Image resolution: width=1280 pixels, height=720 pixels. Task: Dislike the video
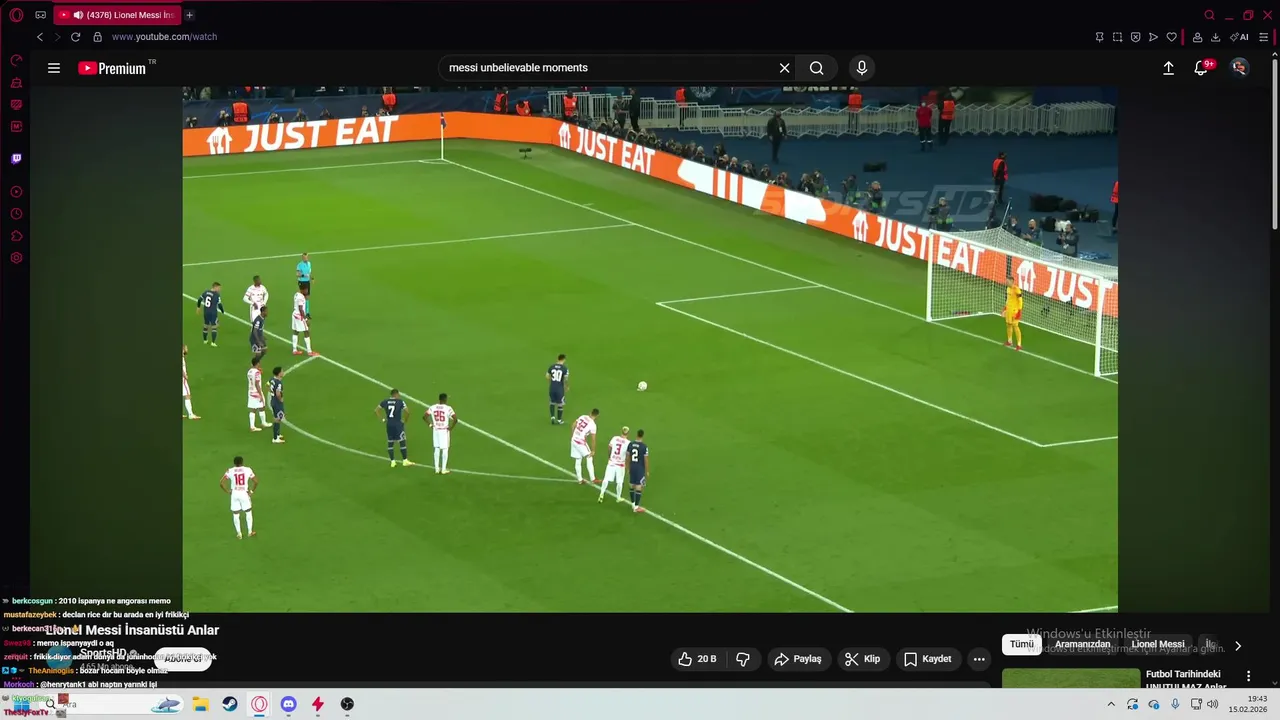[743, 659]
